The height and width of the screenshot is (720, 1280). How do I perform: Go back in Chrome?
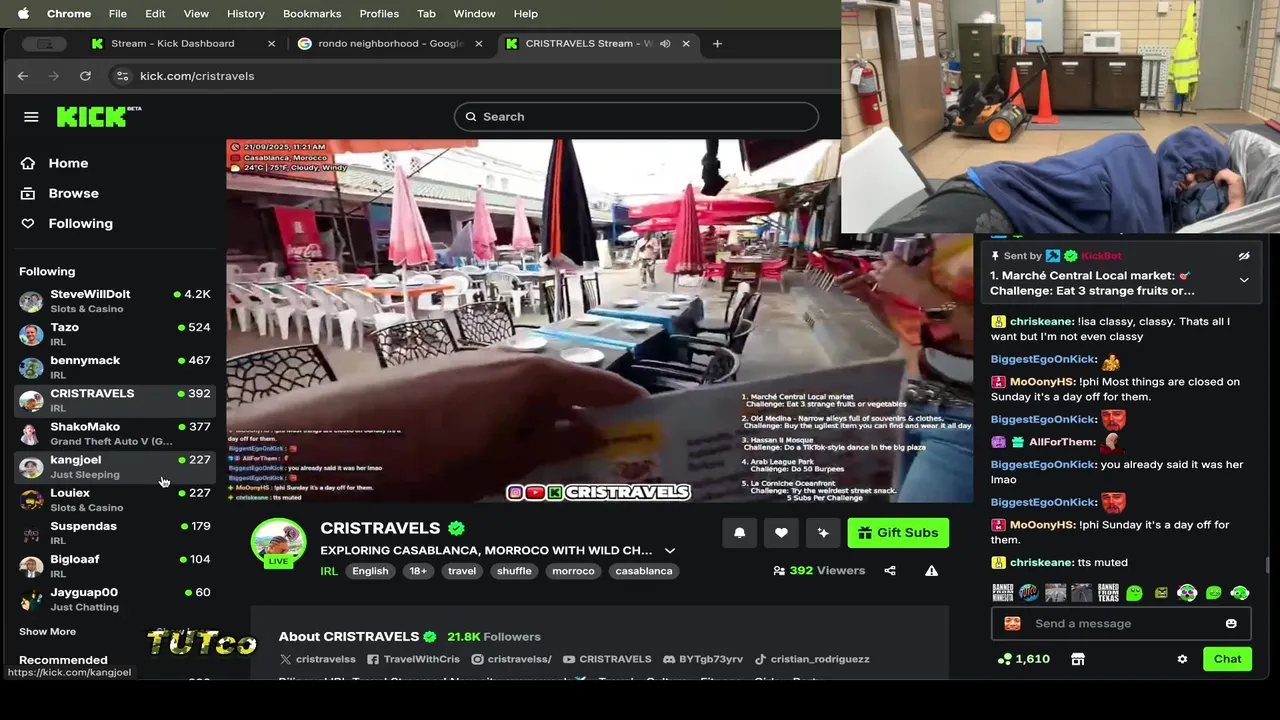click(23, 76)
